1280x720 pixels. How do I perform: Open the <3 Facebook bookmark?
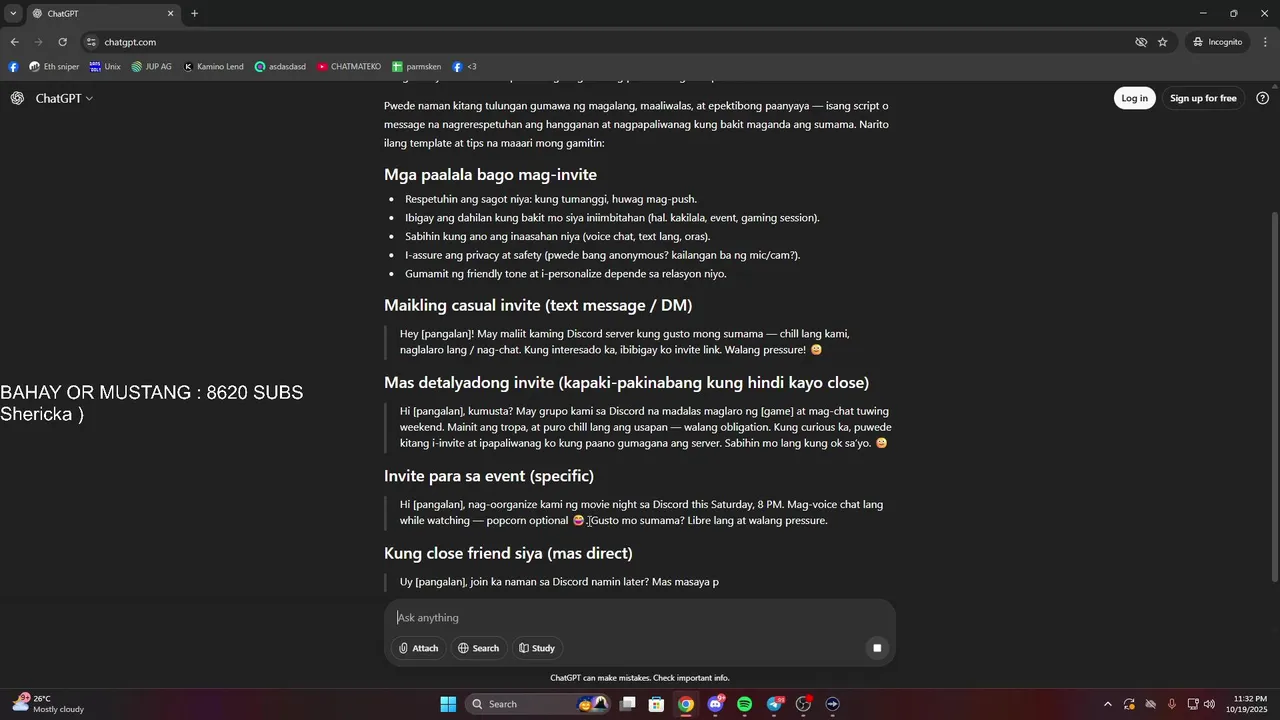point(464,67)
